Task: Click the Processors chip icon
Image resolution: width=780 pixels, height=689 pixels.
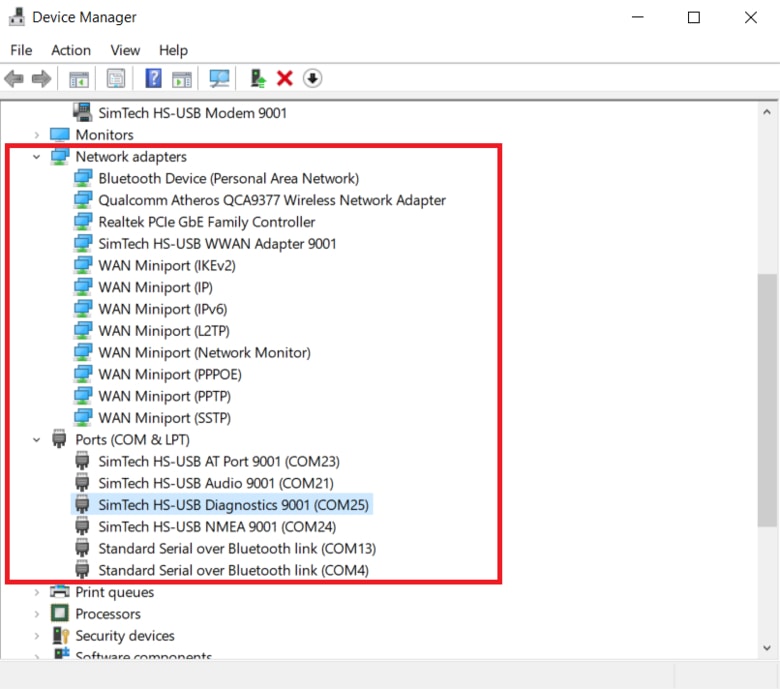Action: (60, 613)
